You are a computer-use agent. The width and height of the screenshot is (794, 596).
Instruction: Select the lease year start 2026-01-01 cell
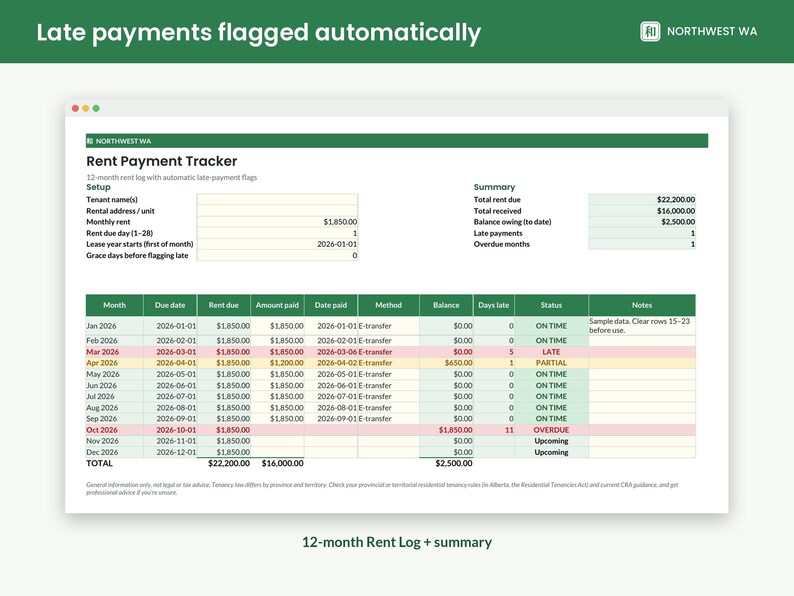pos(277,244)
